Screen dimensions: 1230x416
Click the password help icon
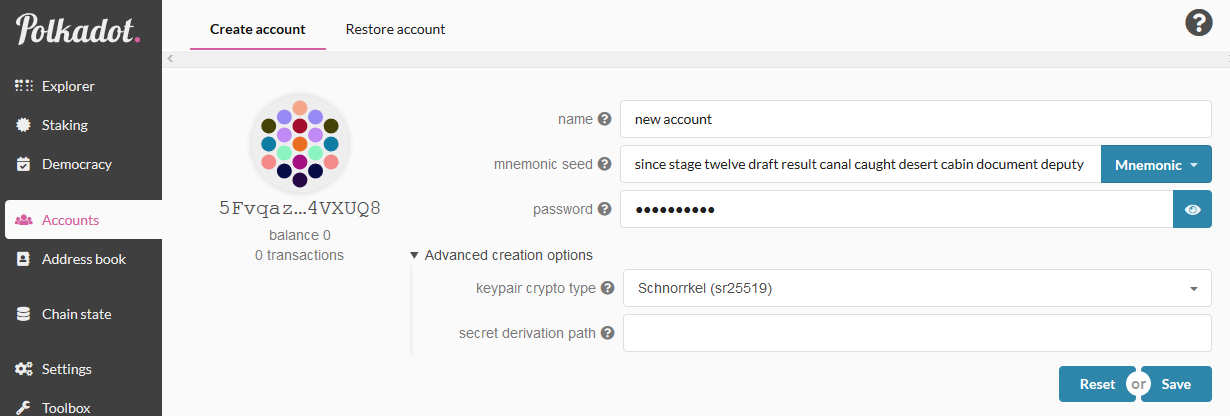(x=604, y=209)
